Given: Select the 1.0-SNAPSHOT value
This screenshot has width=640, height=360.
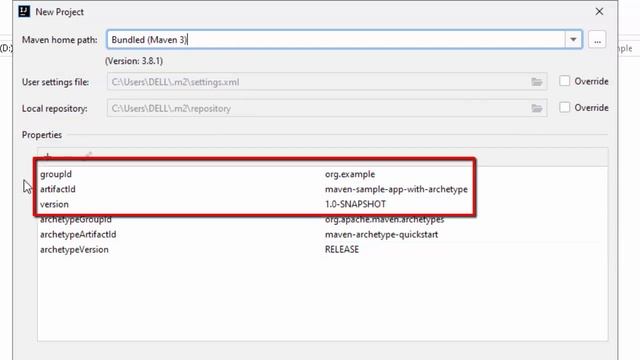Looking at the screenshot, I should click(x=355, y=204).
